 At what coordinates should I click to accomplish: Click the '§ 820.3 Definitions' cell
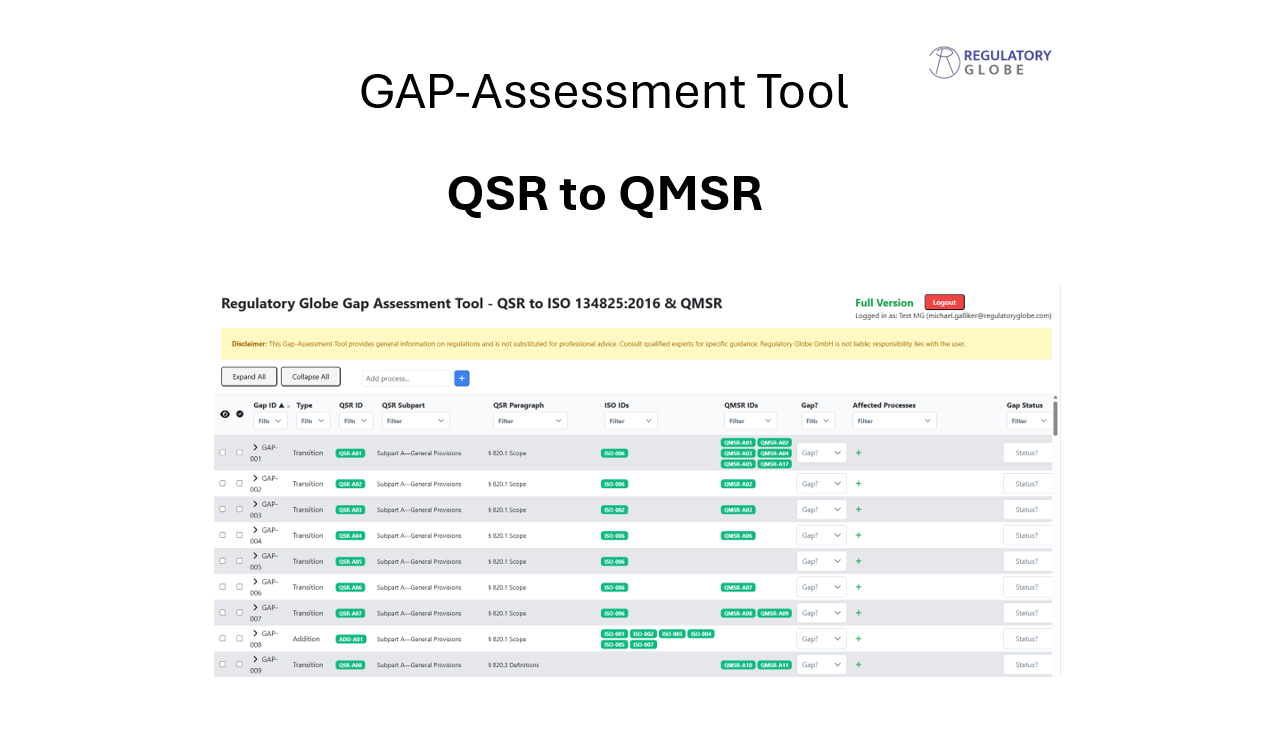tap(513, 665)
